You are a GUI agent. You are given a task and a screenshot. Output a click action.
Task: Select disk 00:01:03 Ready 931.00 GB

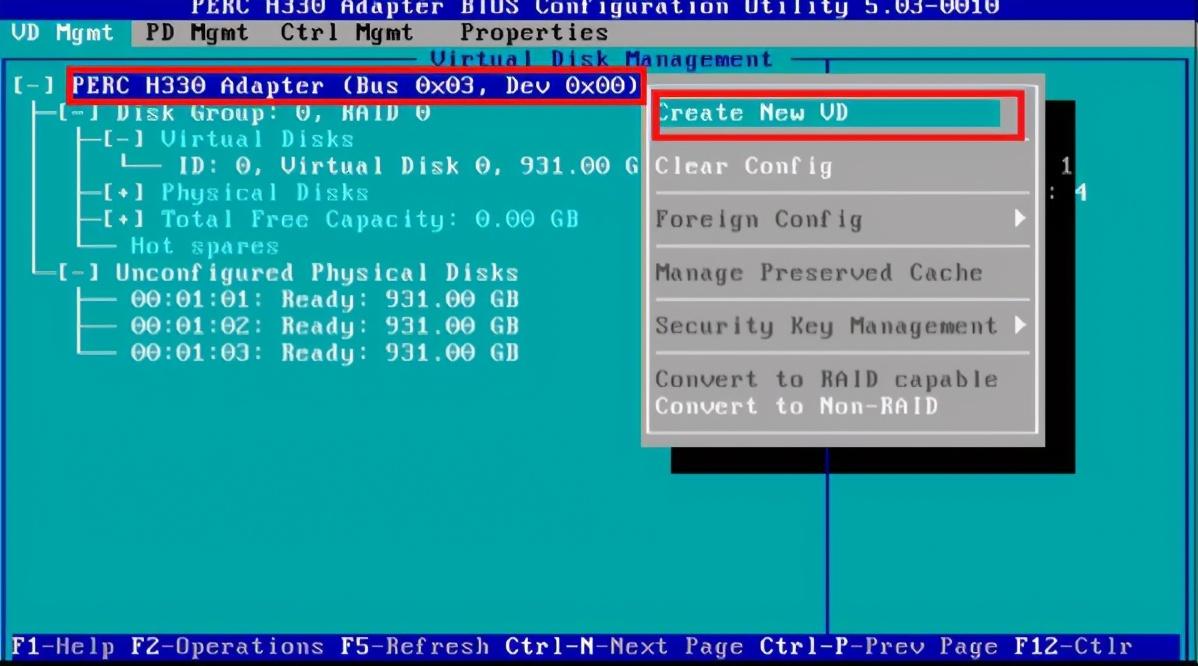click(325, 353)
